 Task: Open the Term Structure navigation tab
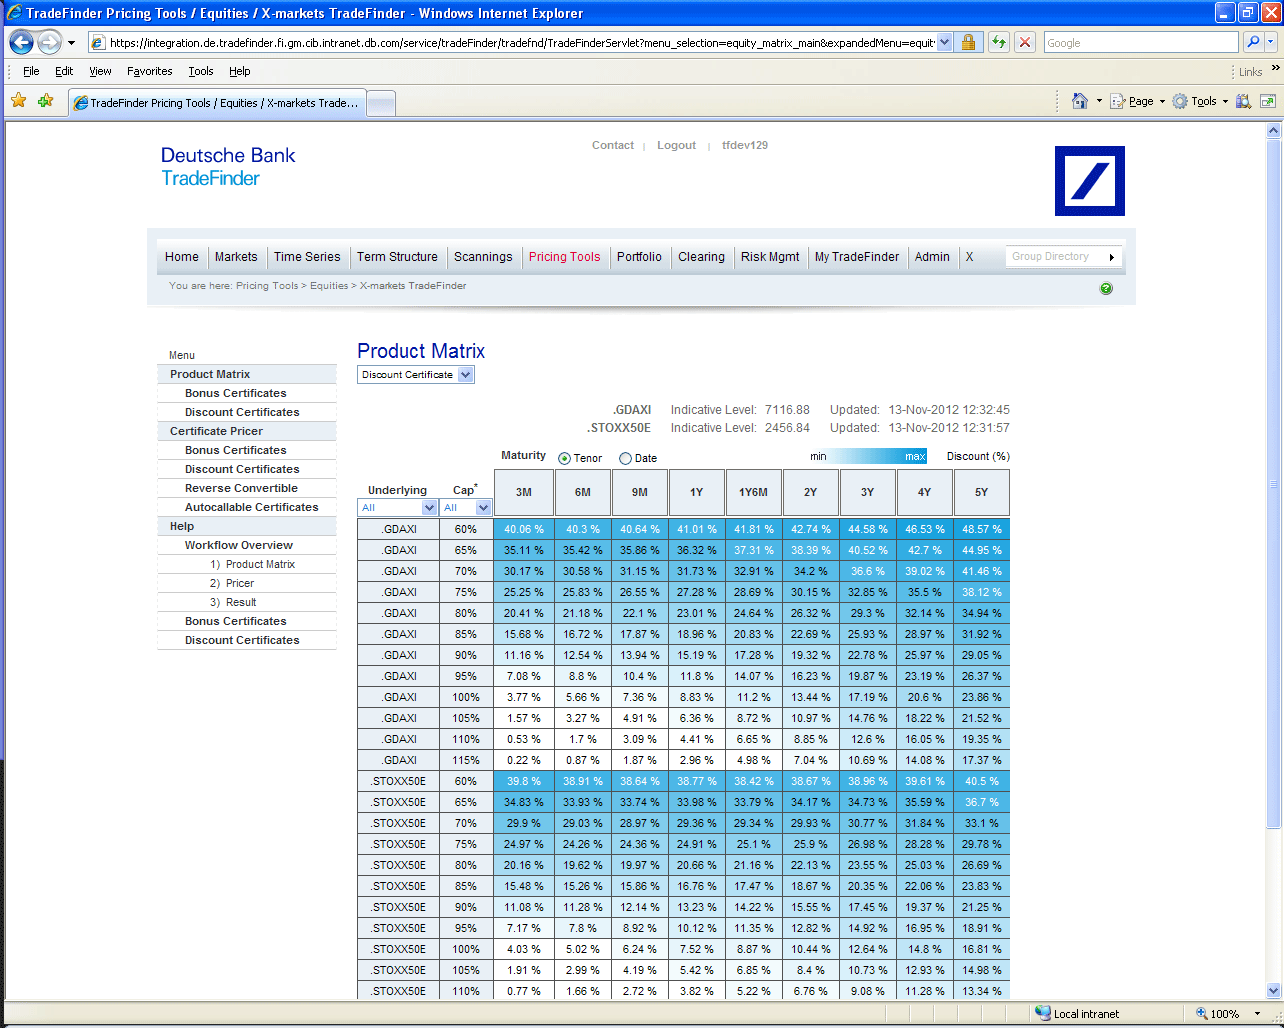click(x=397, y=257)
